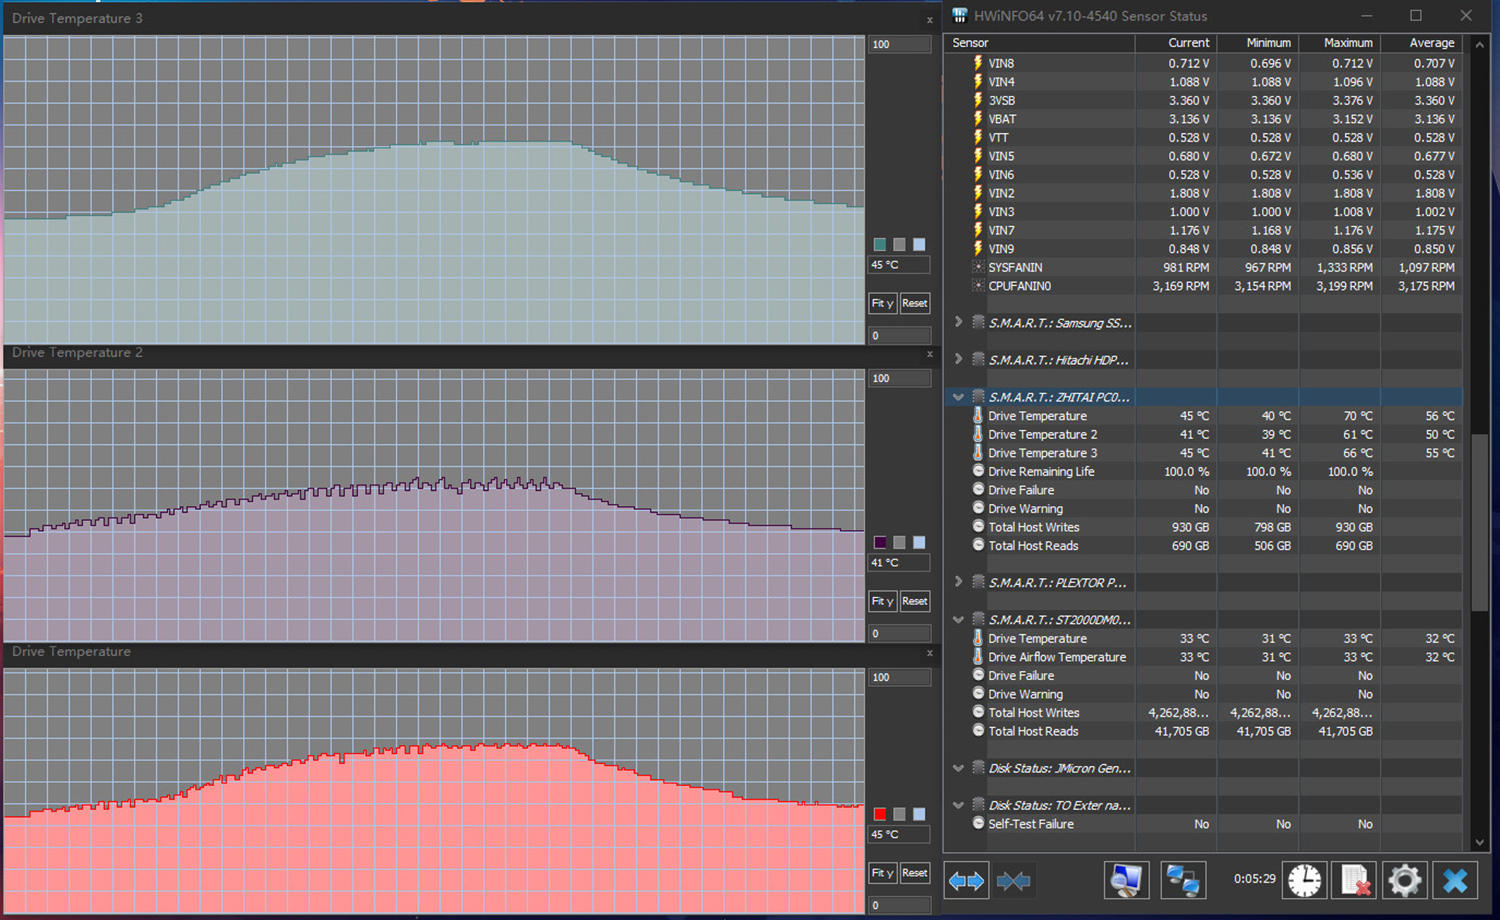Click the 0:05:29 elapsed time readout

(x=1254, y=879)
